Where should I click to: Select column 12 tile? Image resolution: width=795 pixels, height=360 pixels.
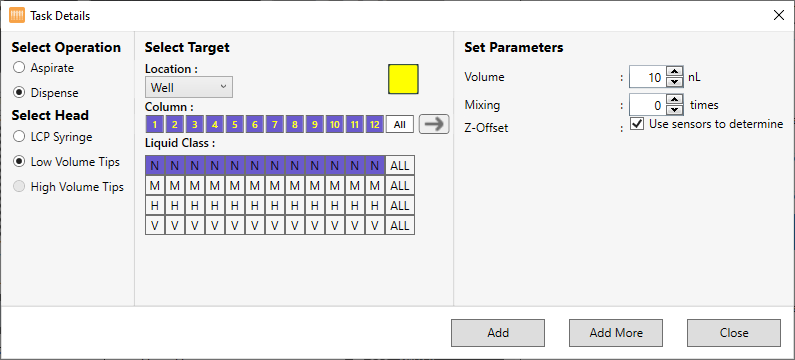[374, 124]
